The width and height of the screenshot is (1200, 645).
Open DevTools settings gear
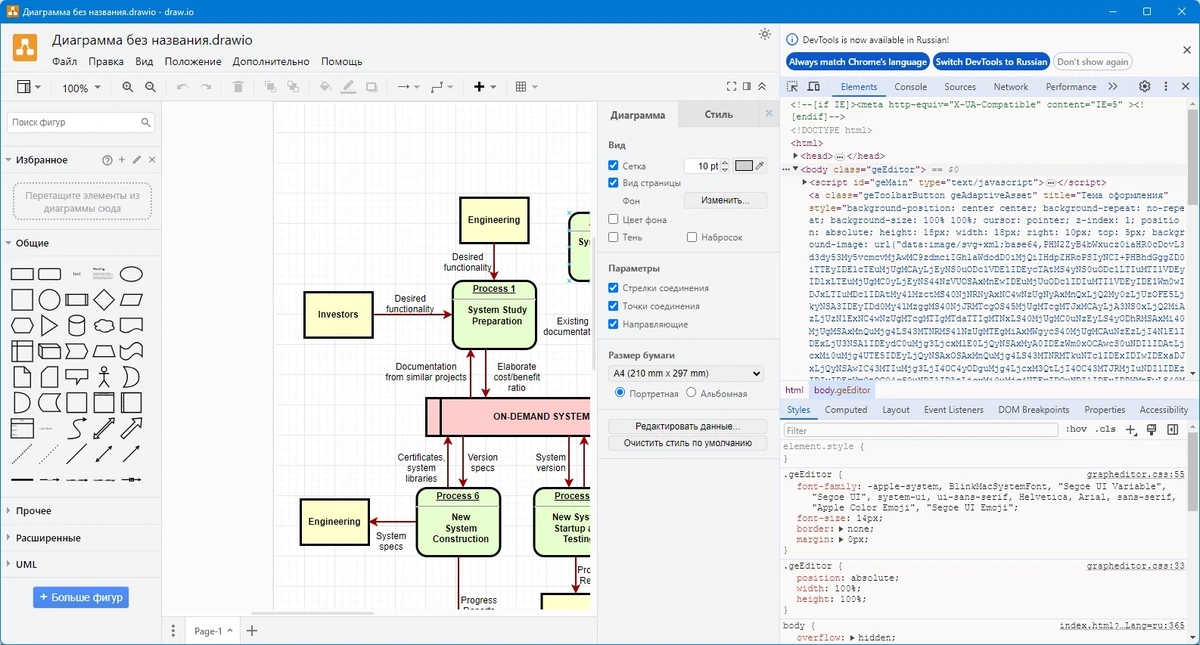[x=1145, y=87]
